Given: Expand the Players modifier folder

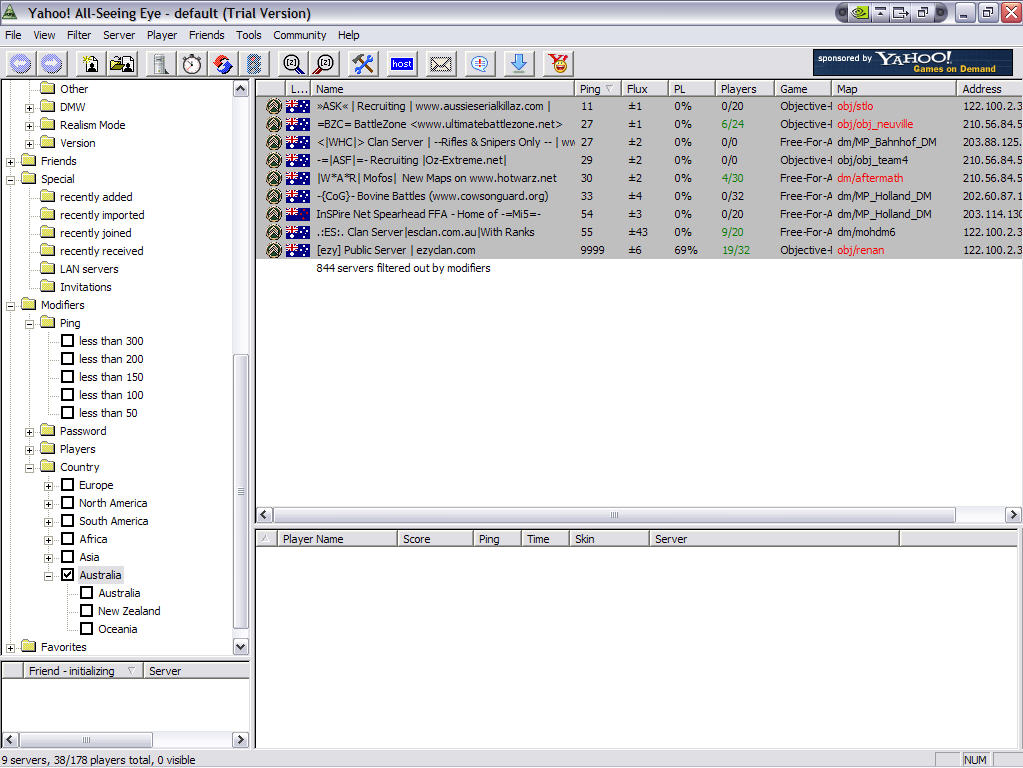Looking at the screenshot, I should click(29, 450).
